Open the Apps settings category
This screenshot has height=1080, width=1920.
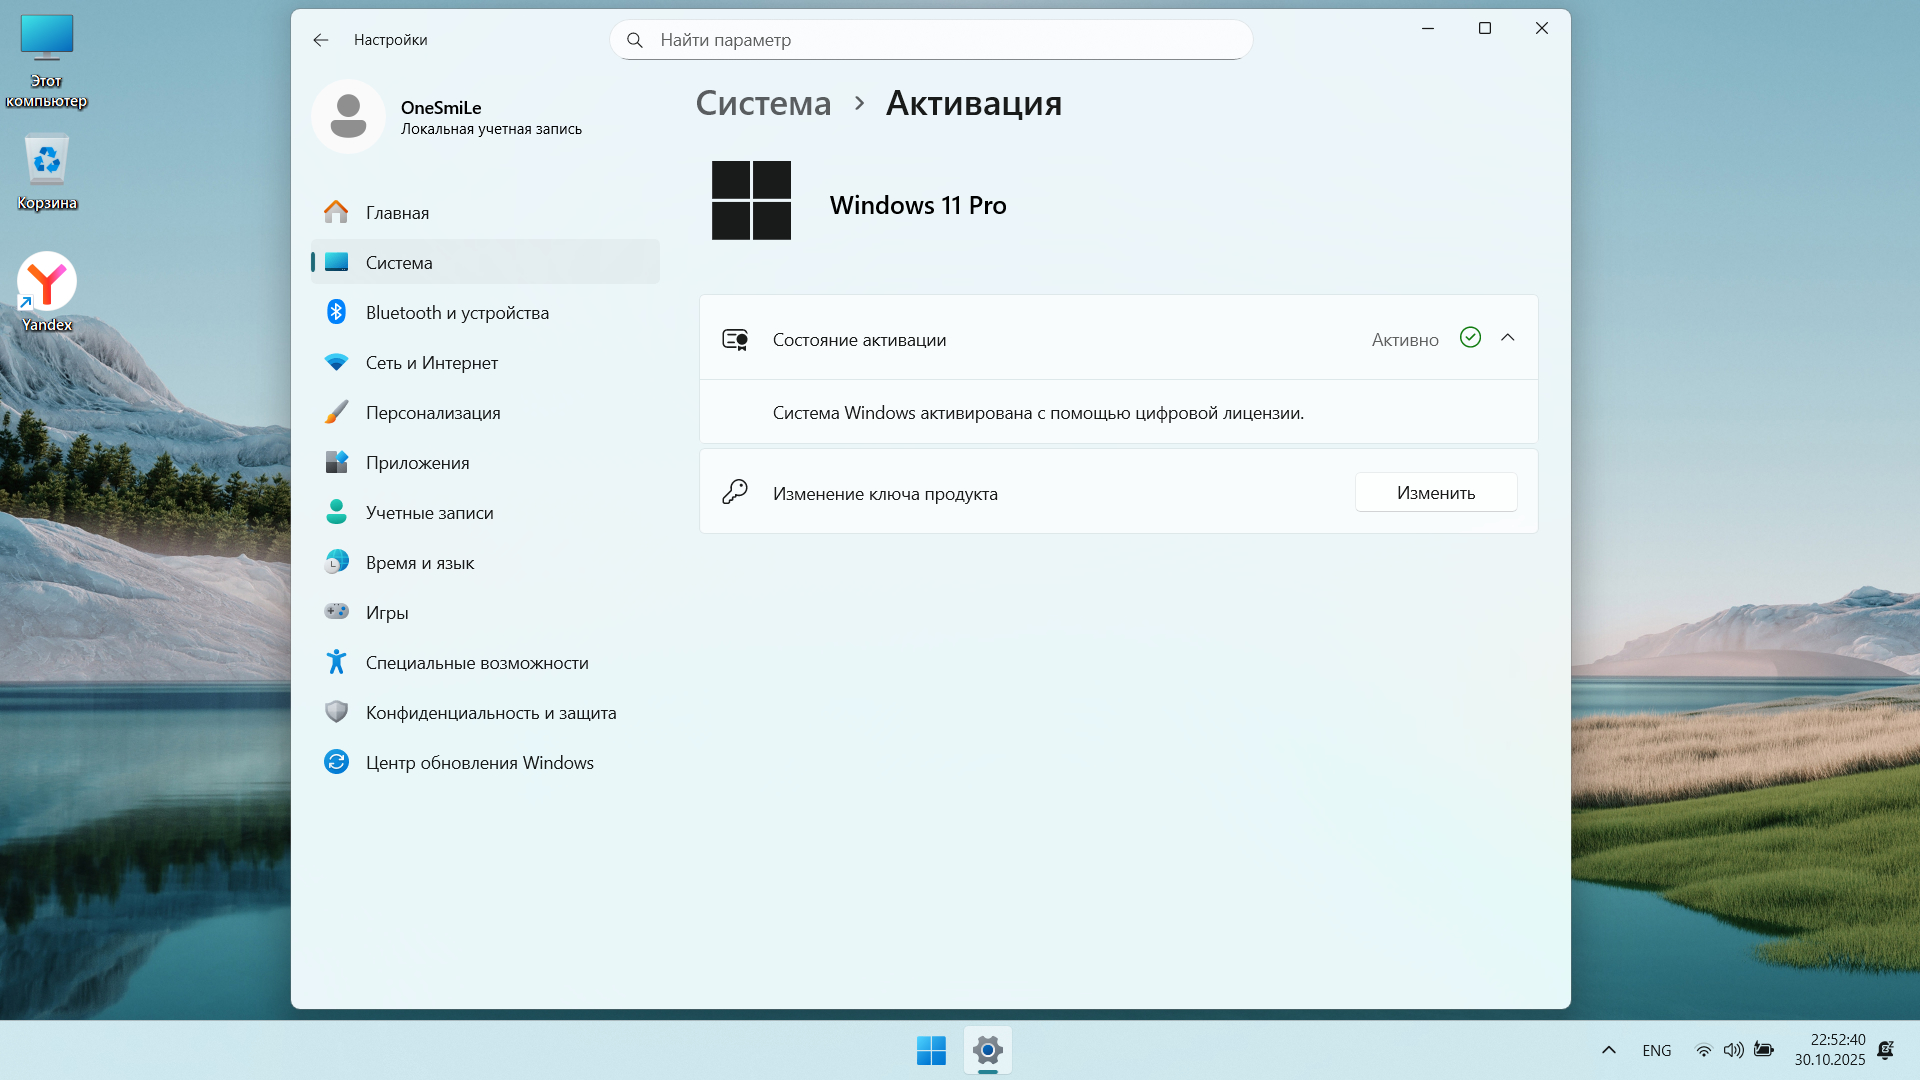pos(417,462)
